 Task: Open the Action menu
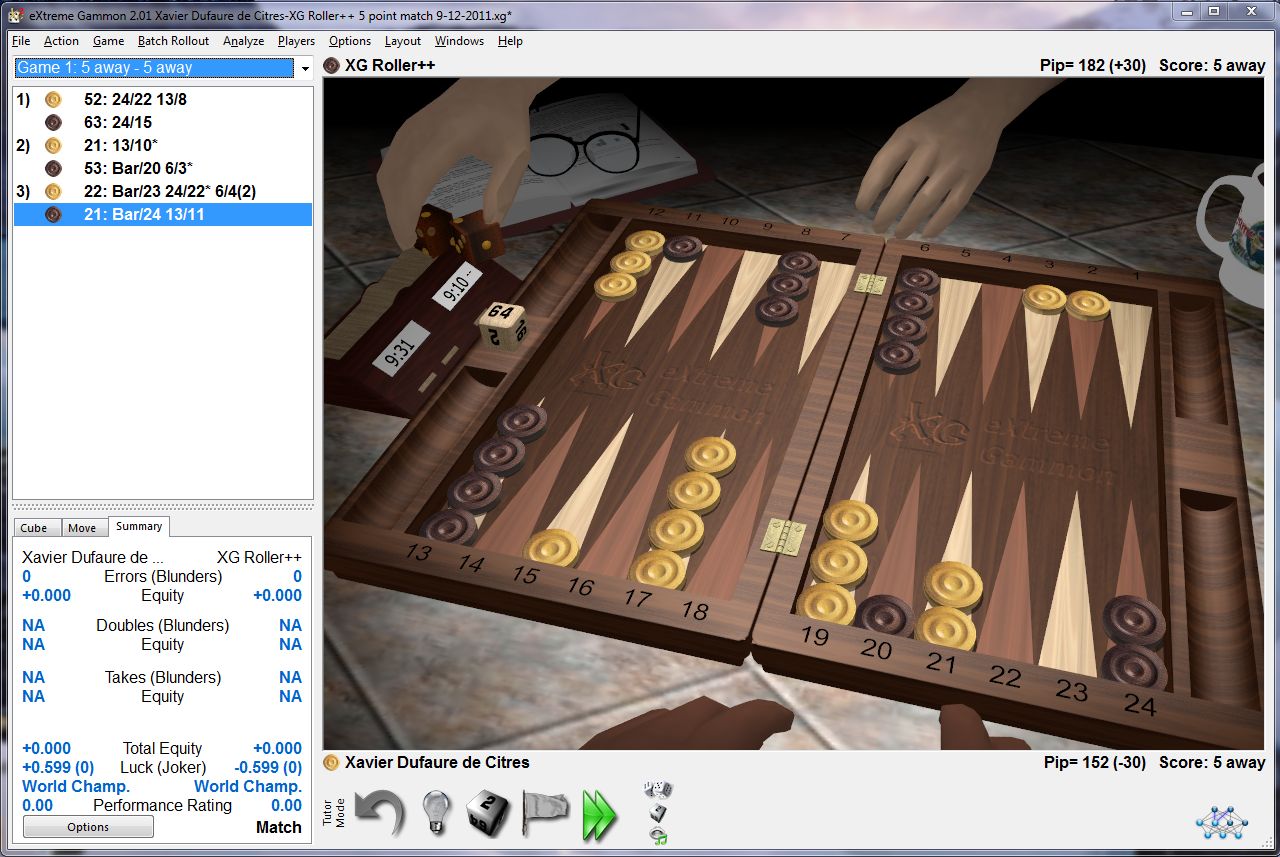tap(61, 41)
